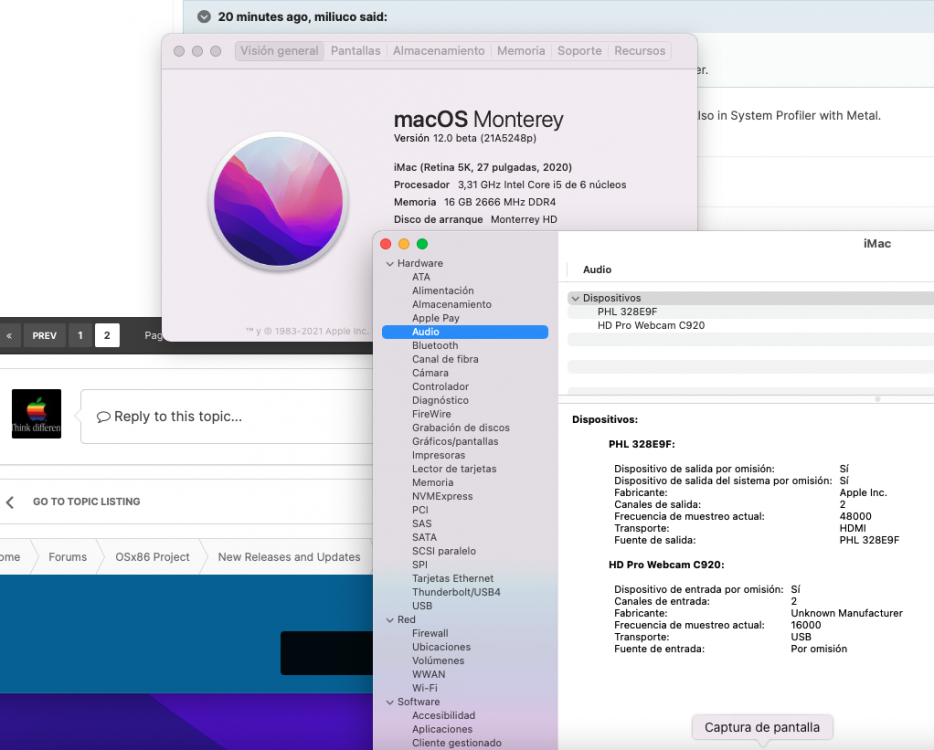Click the macOS Monterey logo image
The width and height of the screenshot is (934, 750).
click(x=278, y=201)
